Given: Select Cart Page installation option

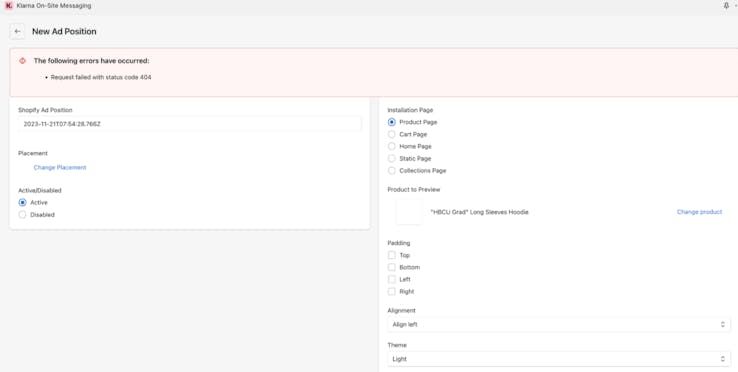Looking at the screenshot, I should point(392,134).
